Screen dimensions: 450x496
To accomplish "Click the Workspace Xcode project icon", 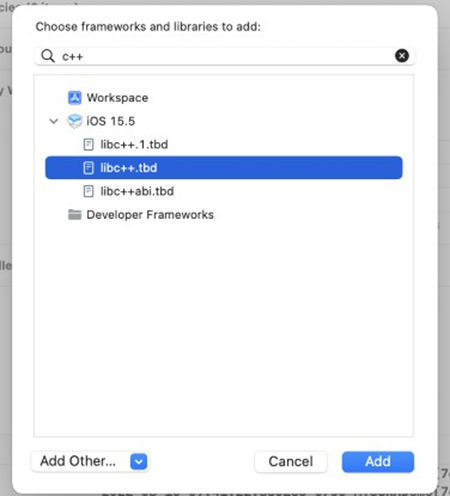I will [x=74, y=98].
